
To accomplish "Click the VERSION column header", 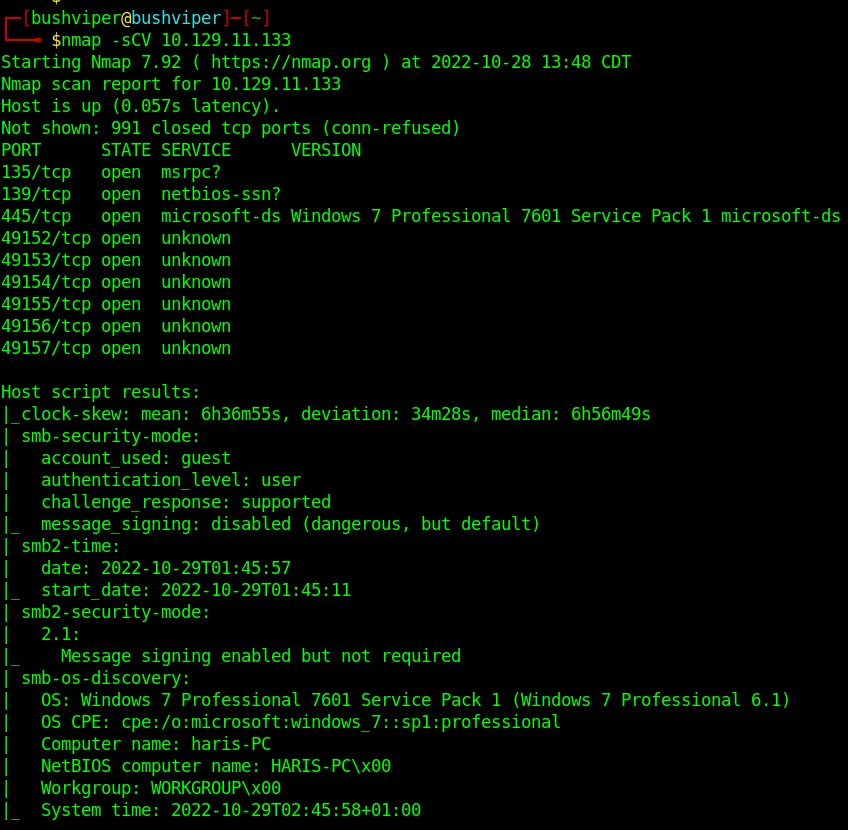I will pos(326,150).
